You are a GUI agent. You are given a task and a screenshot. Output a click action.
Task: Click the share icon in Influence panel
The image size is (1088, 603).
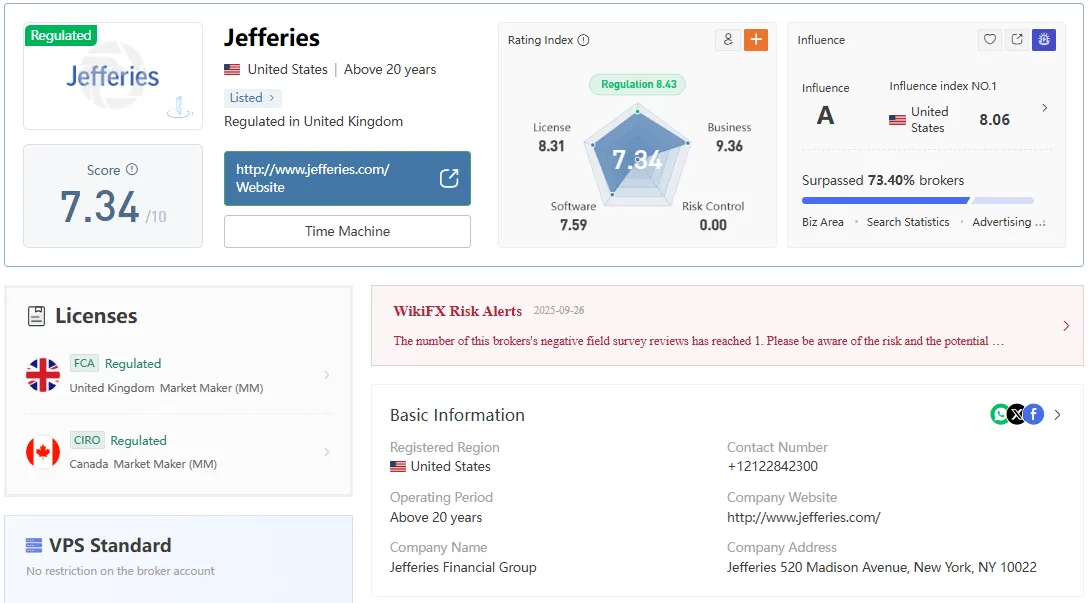pyautogui.click(x=1017, y=40)
